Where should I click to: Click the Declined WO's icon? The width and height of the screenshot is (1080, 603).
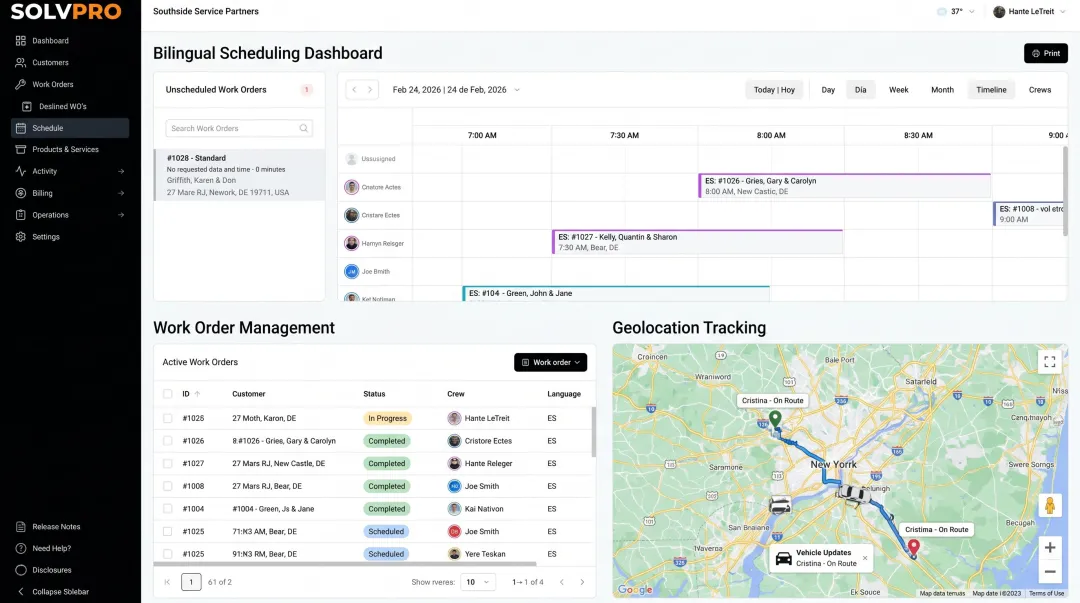tap(27, 106)
